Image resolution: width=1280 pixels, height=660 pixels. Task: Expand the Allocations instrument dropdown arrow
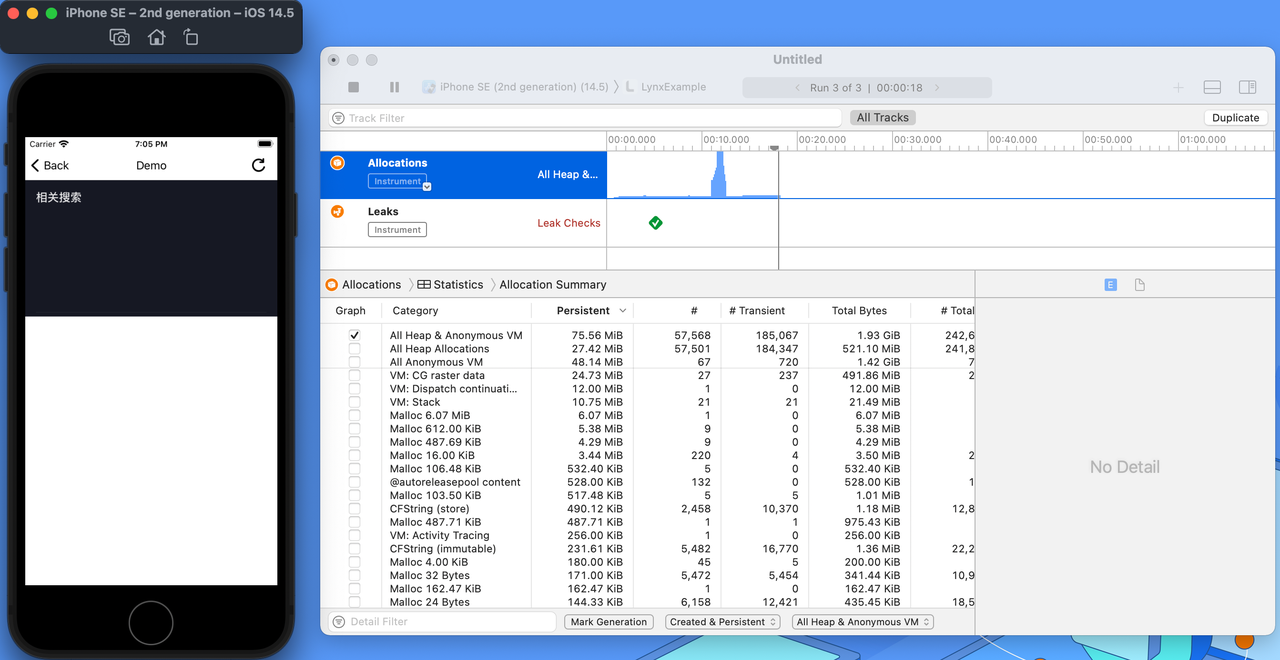(x=427, y=186)
